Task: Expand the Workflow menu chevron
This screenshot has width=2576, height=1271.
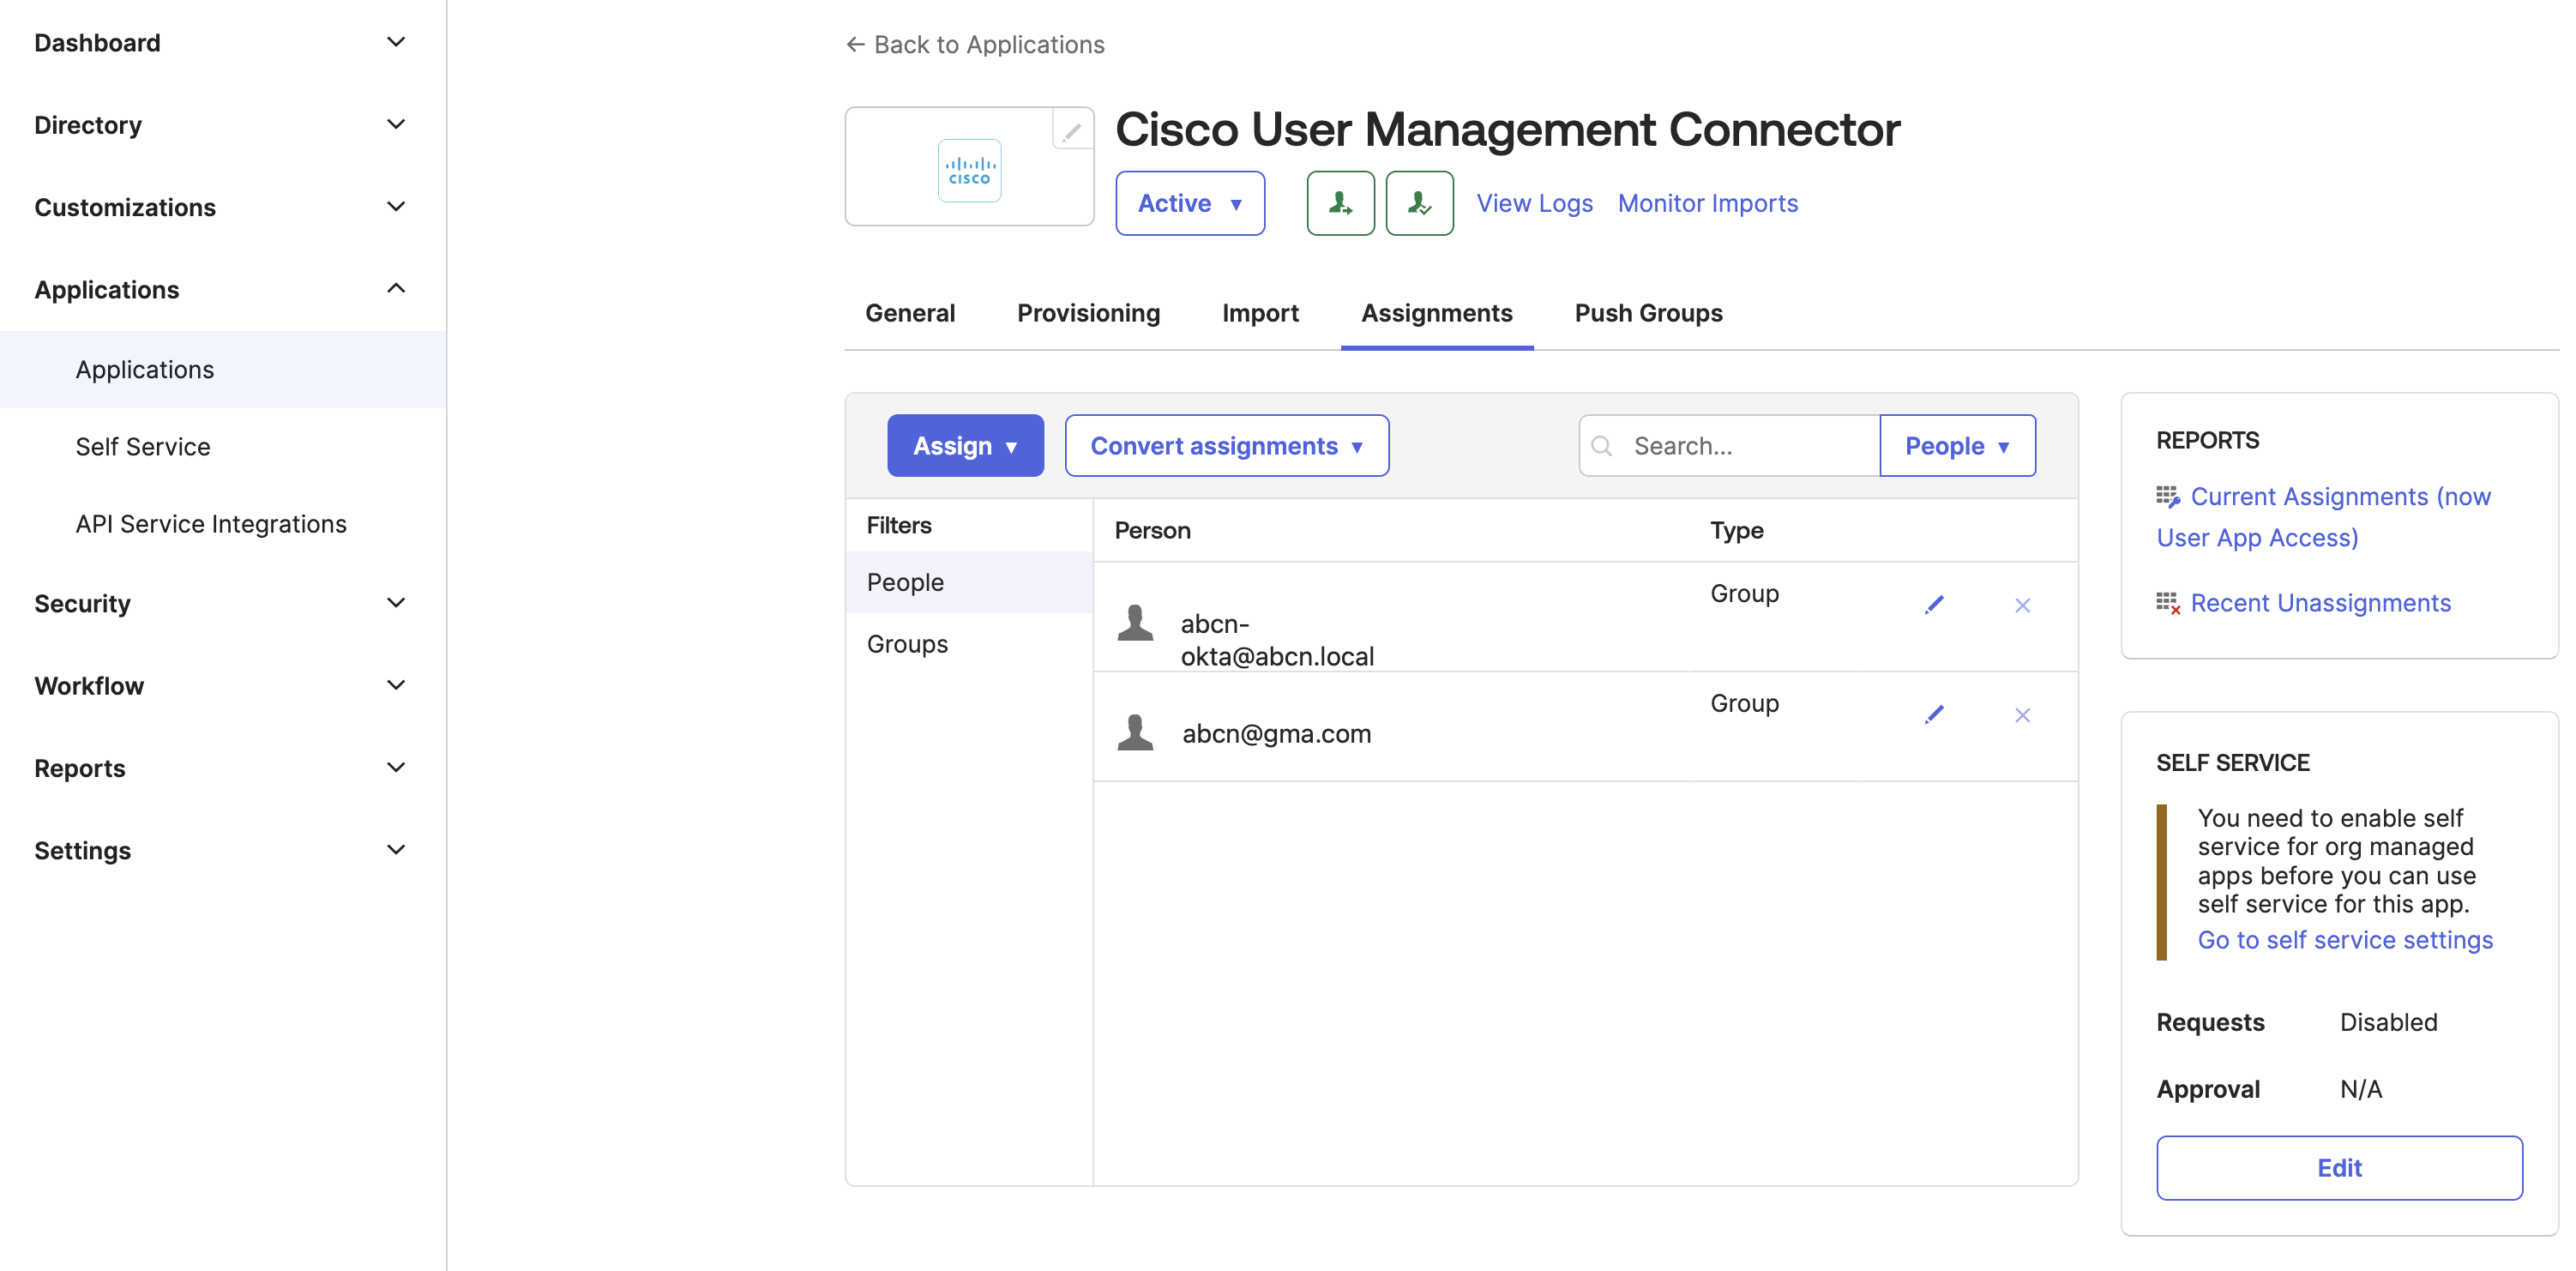Action: (396, 685)
